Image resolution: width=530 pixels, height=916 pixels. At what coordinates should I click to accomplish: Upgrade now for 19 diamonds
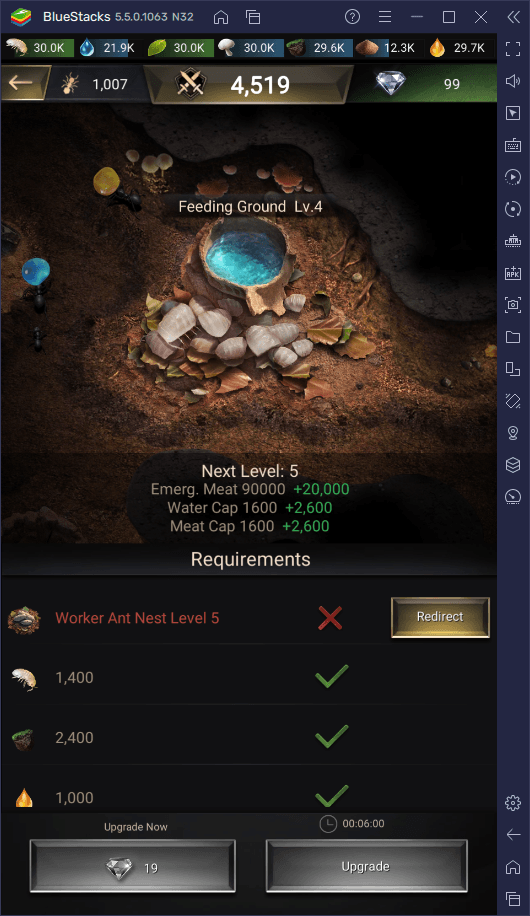click(x=133, y=866)
